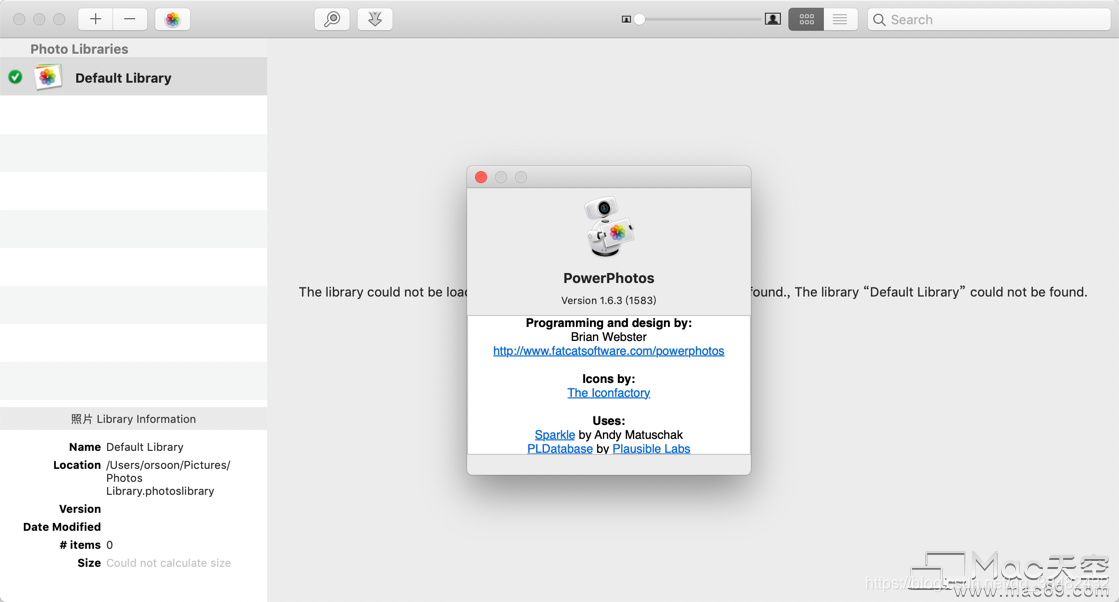Switch to list view mode
Screen dimensions: 1119x602
(x=840, y=19)
